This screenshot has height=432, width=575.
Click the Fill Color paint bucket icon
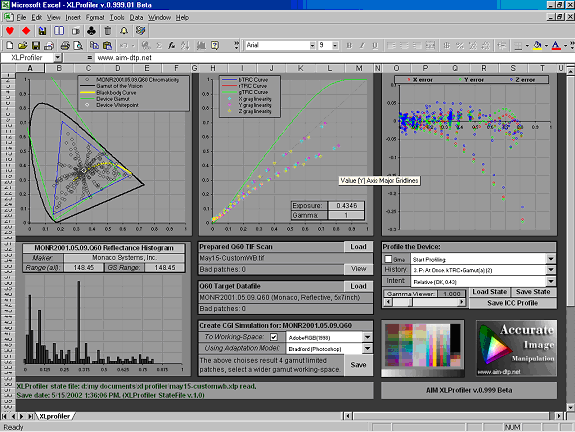[537, 45]
